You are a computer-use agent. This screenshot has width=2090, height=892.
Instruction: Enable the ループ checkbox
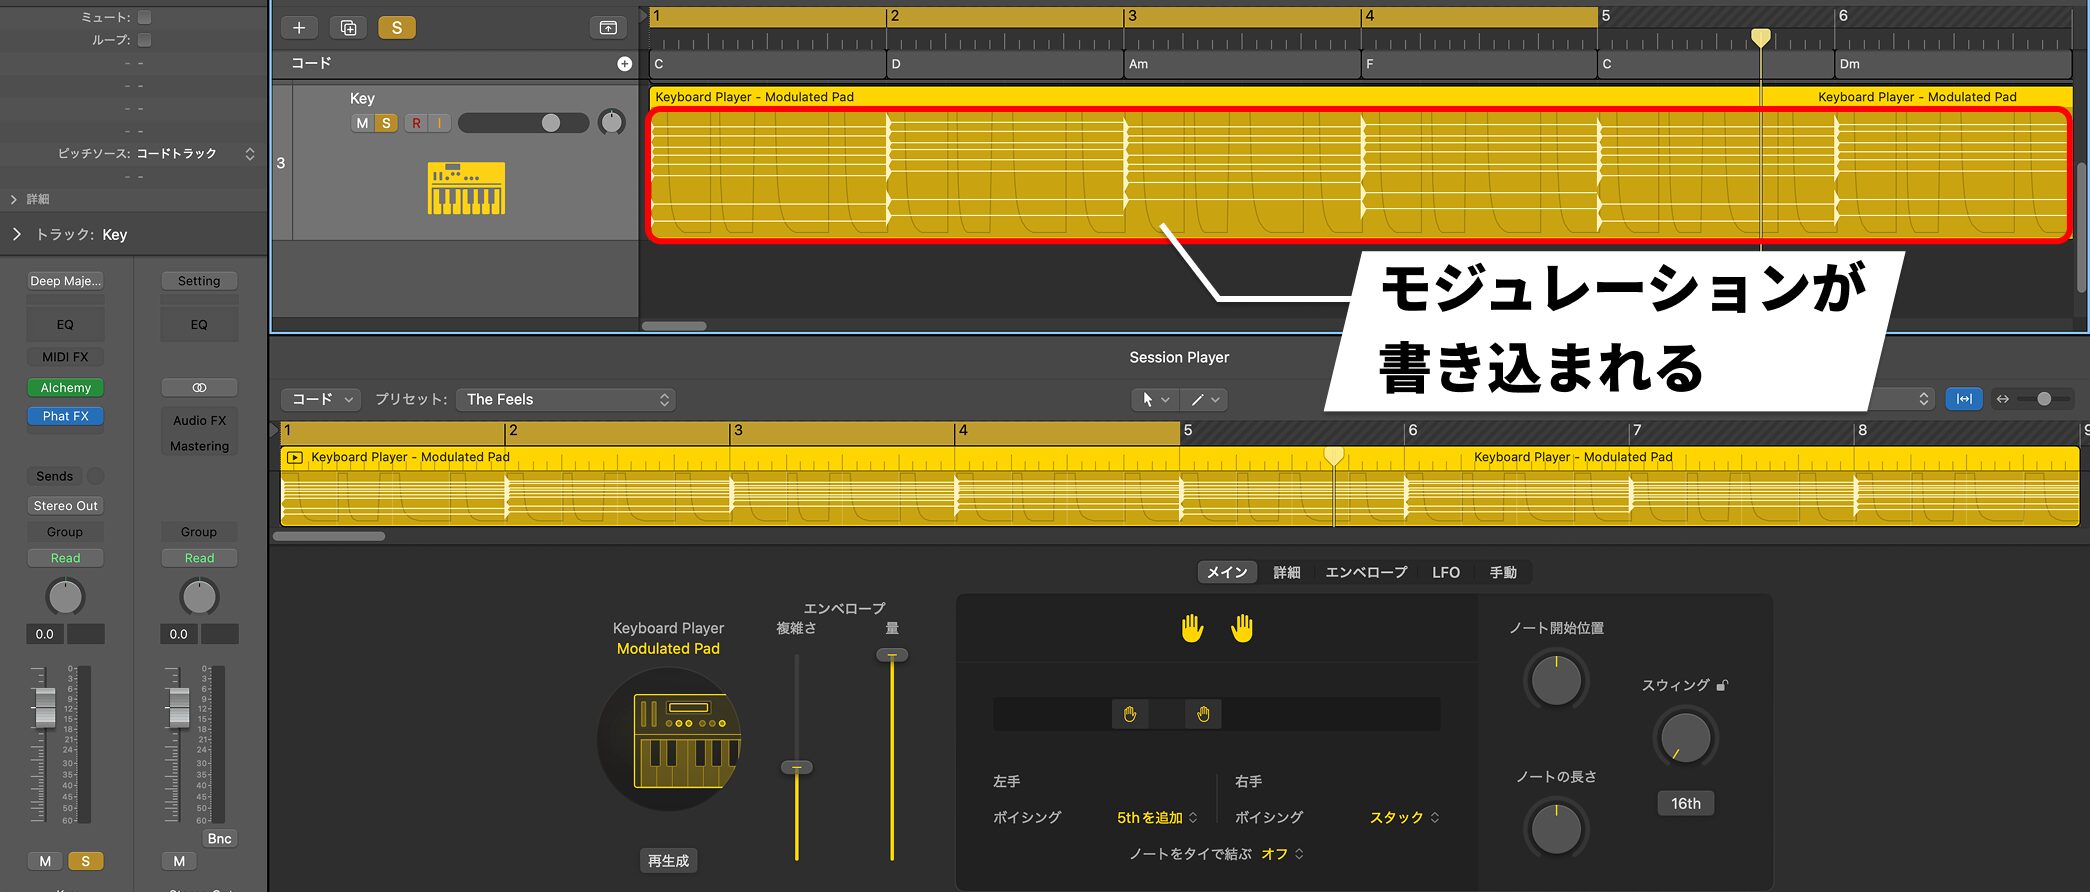point(144,40)
